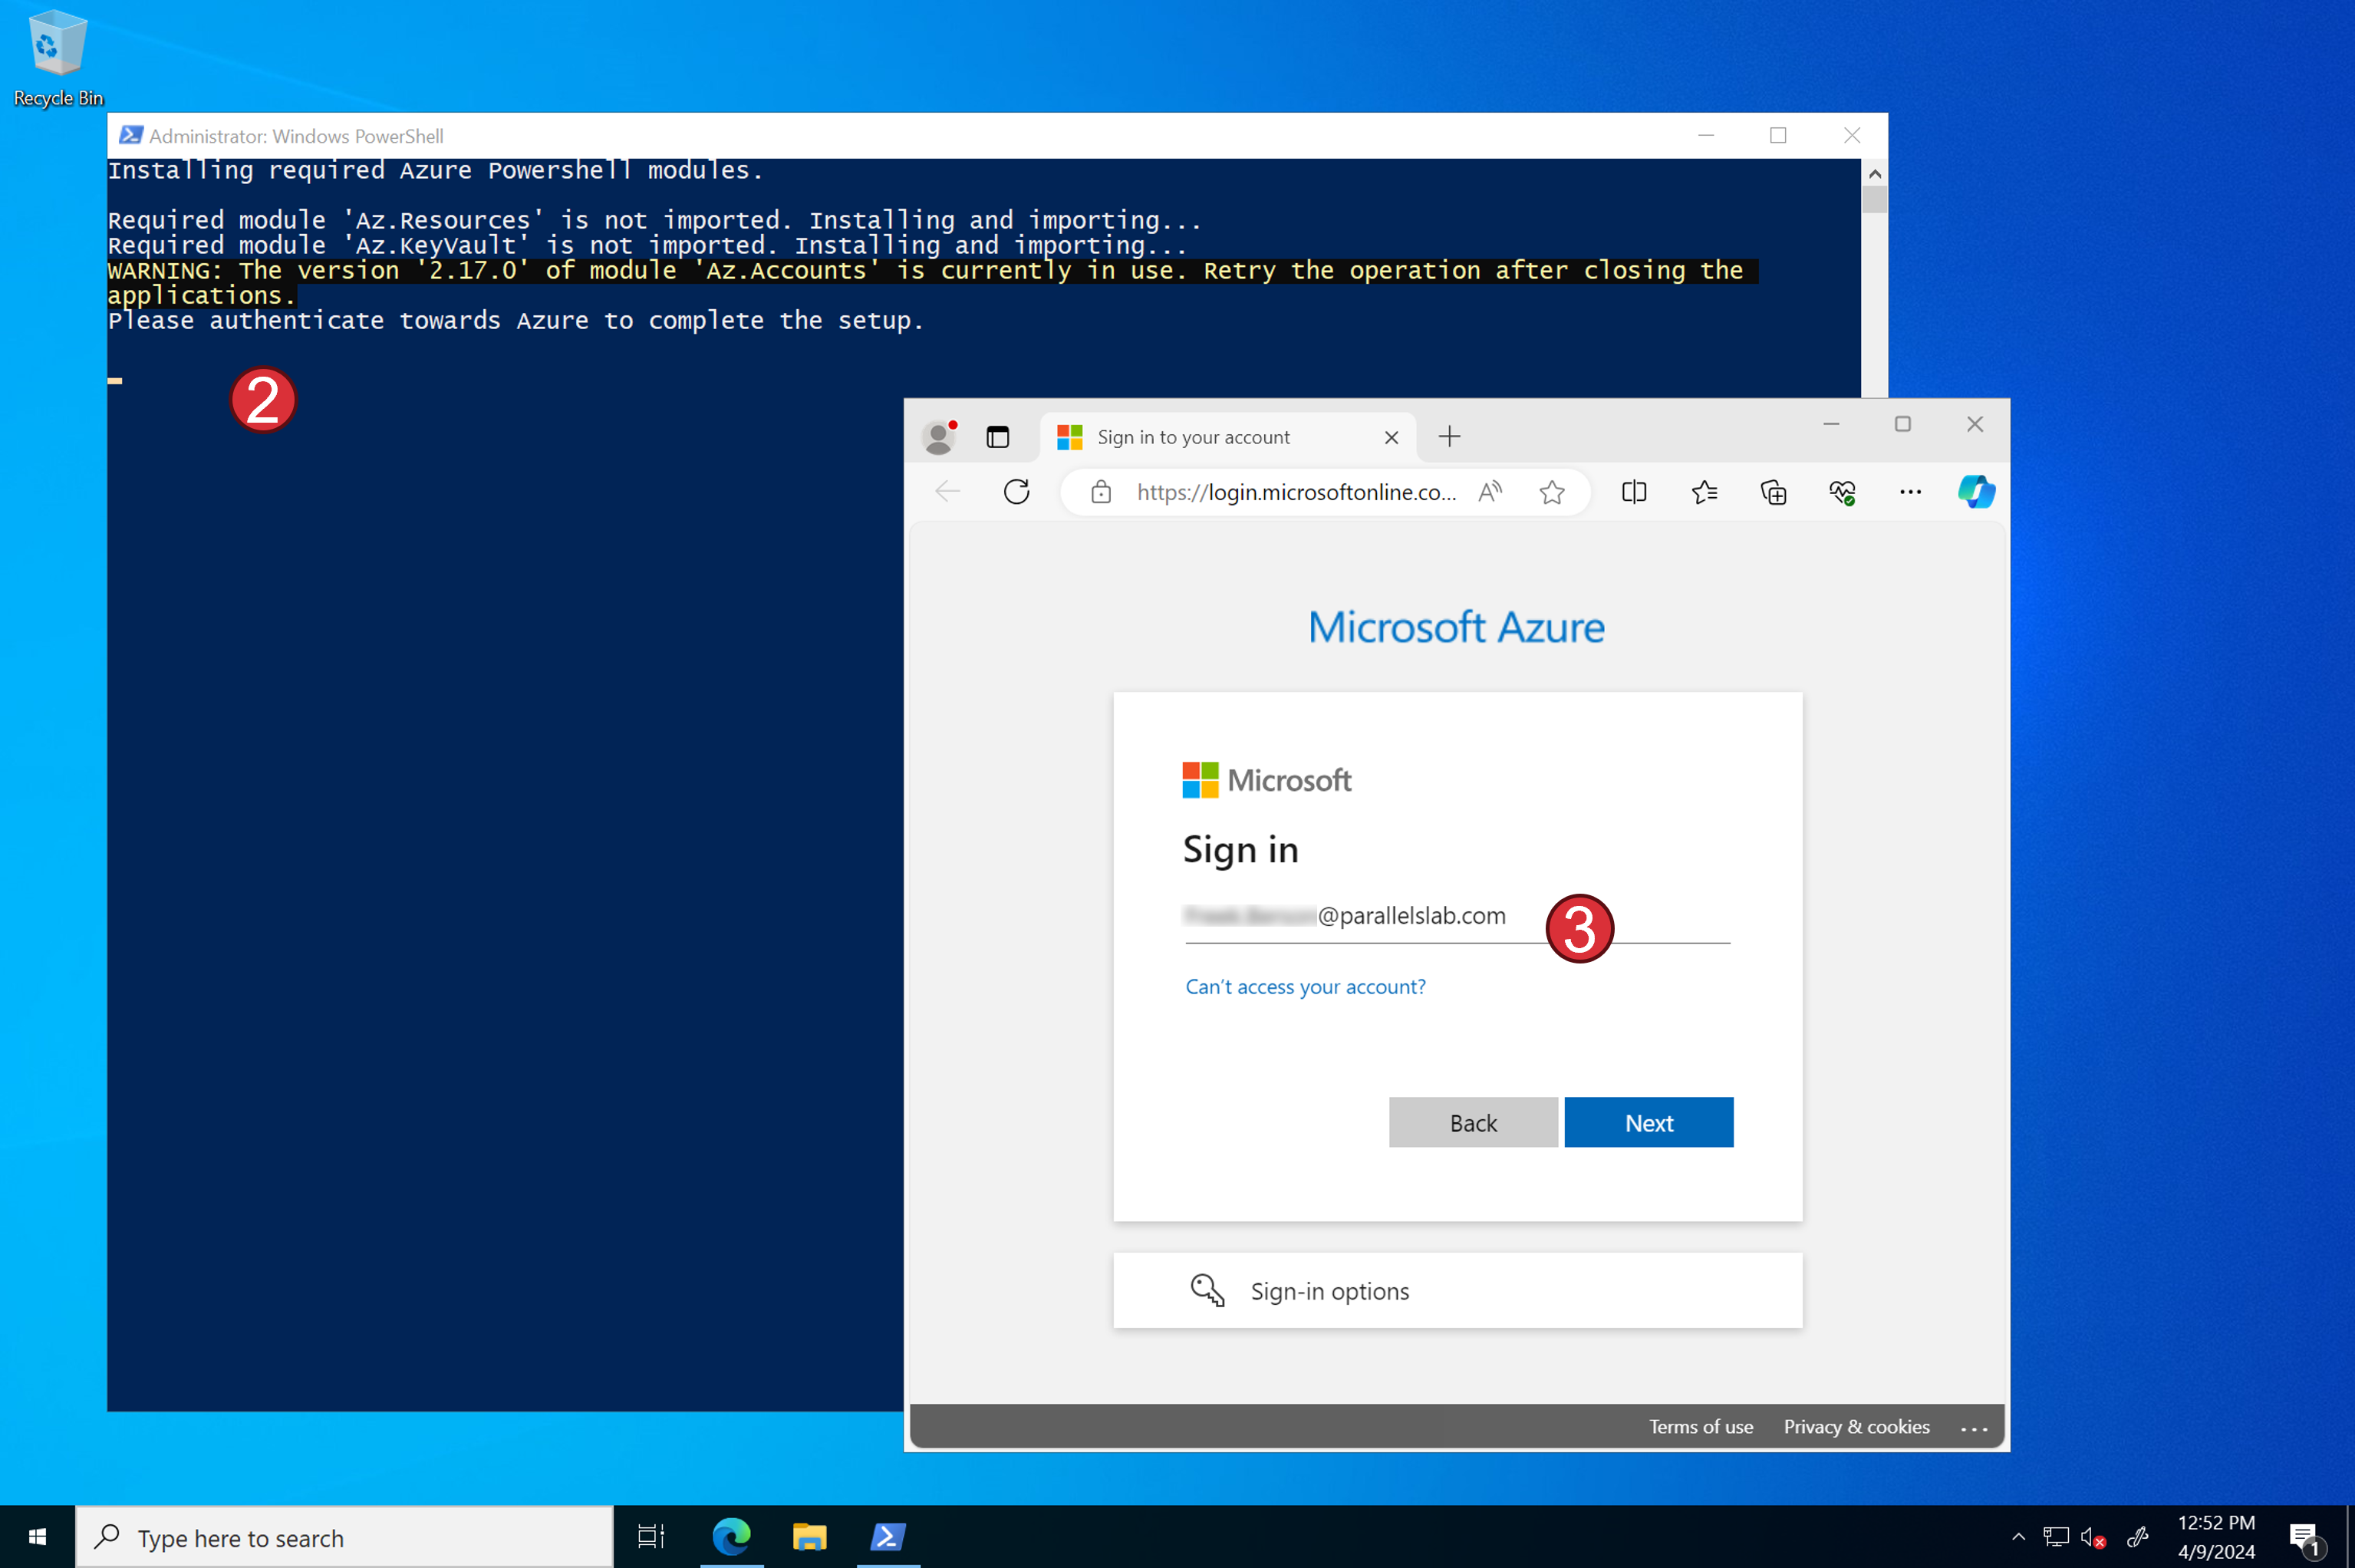Open Edge Collections panel
The height and width of the screenshot is (1568, 2355).
click(1773, 492)
